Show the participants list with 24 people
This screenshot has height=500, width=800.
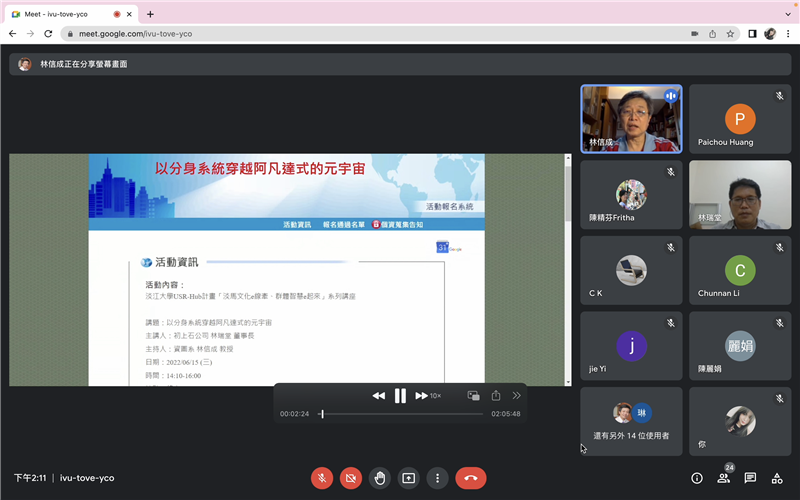[723, 478]
